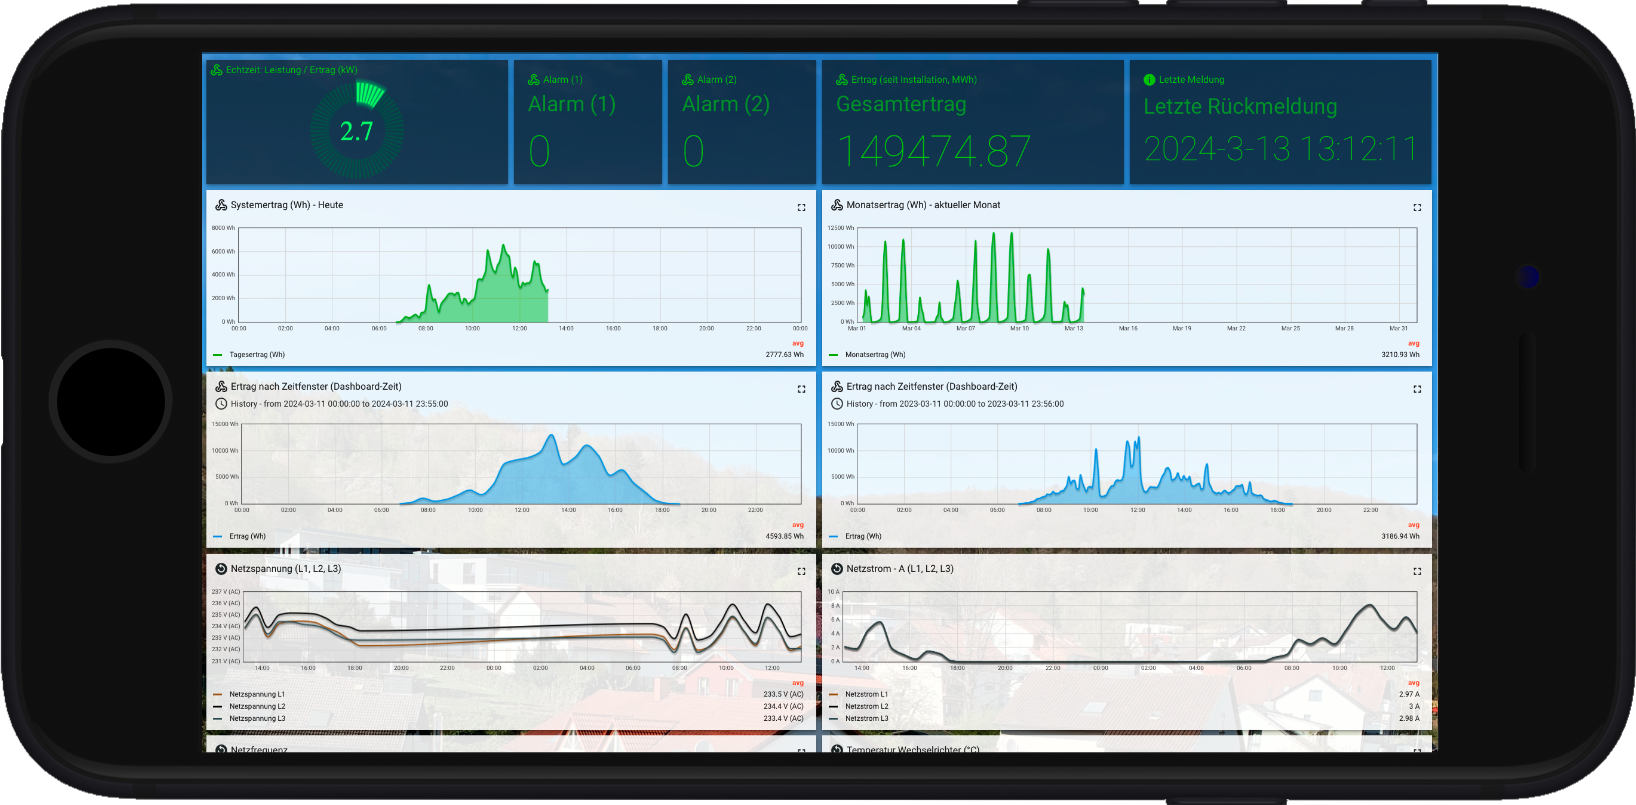The height and width of the screenshot is (805, 1636).
Task: Maximize Ertrag nach Zeitfenster 2024-03-11 widget
Action: (x=801, y=389)
